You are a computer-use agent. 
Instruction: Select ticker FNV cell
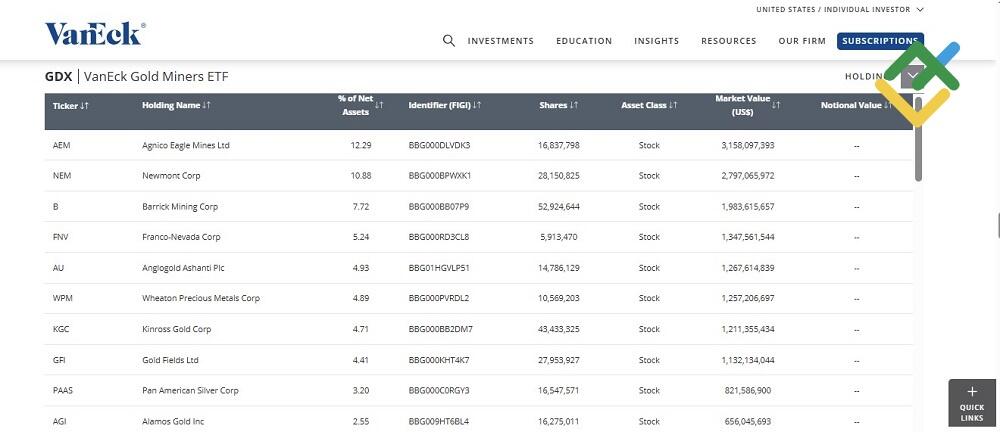[61, 237]
